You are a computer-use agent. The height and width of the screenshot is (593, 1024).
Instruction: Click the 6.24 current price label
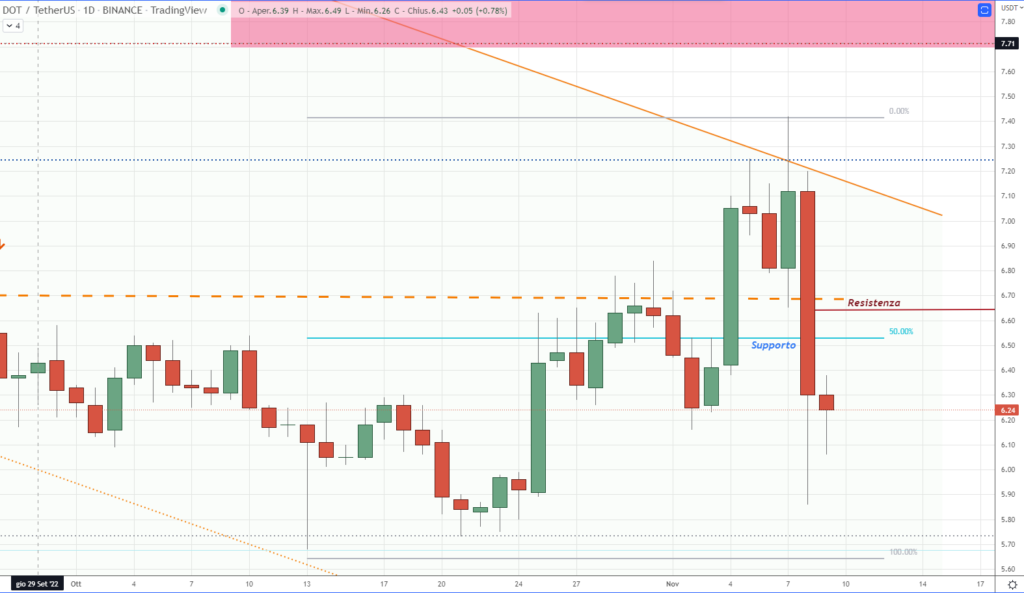click(x=1009, y=410)
